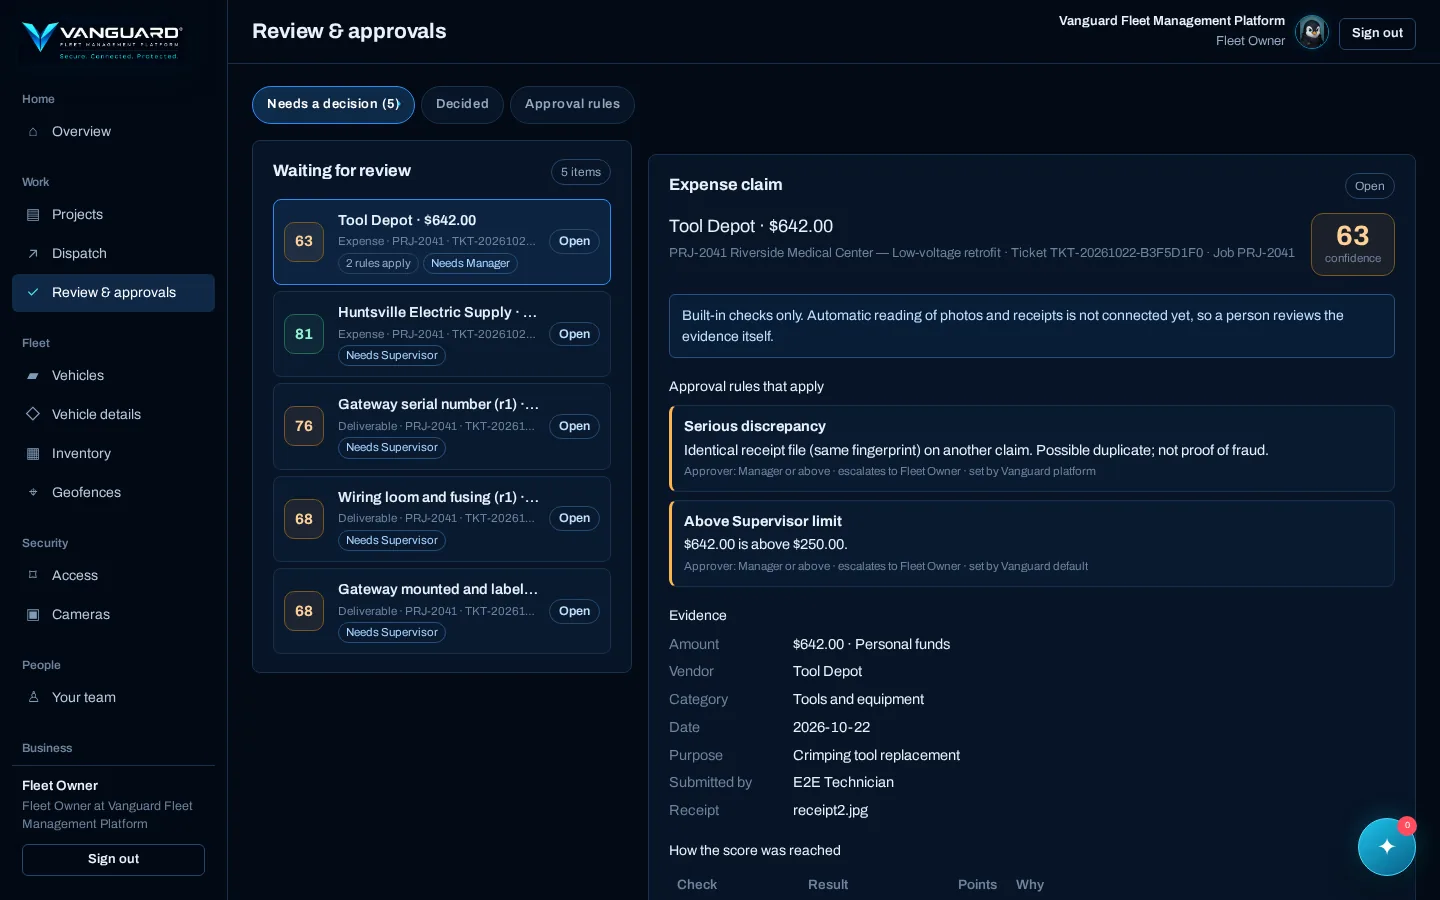Image resolution: width=1440 pixels, height=900 pixels.
Task: Open the Cameras page
Action: [113, 615]
